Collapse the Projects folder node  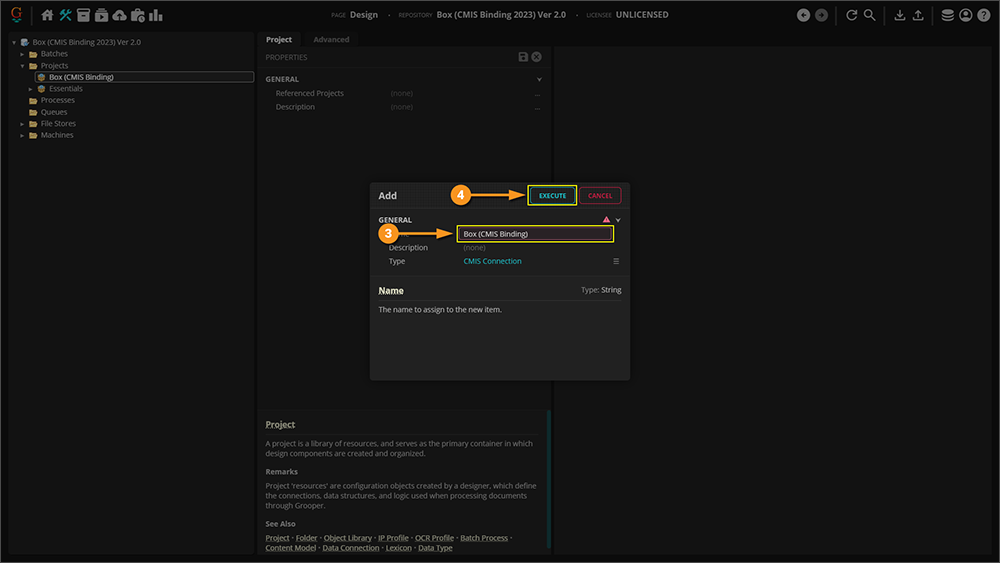coord(22,66)
